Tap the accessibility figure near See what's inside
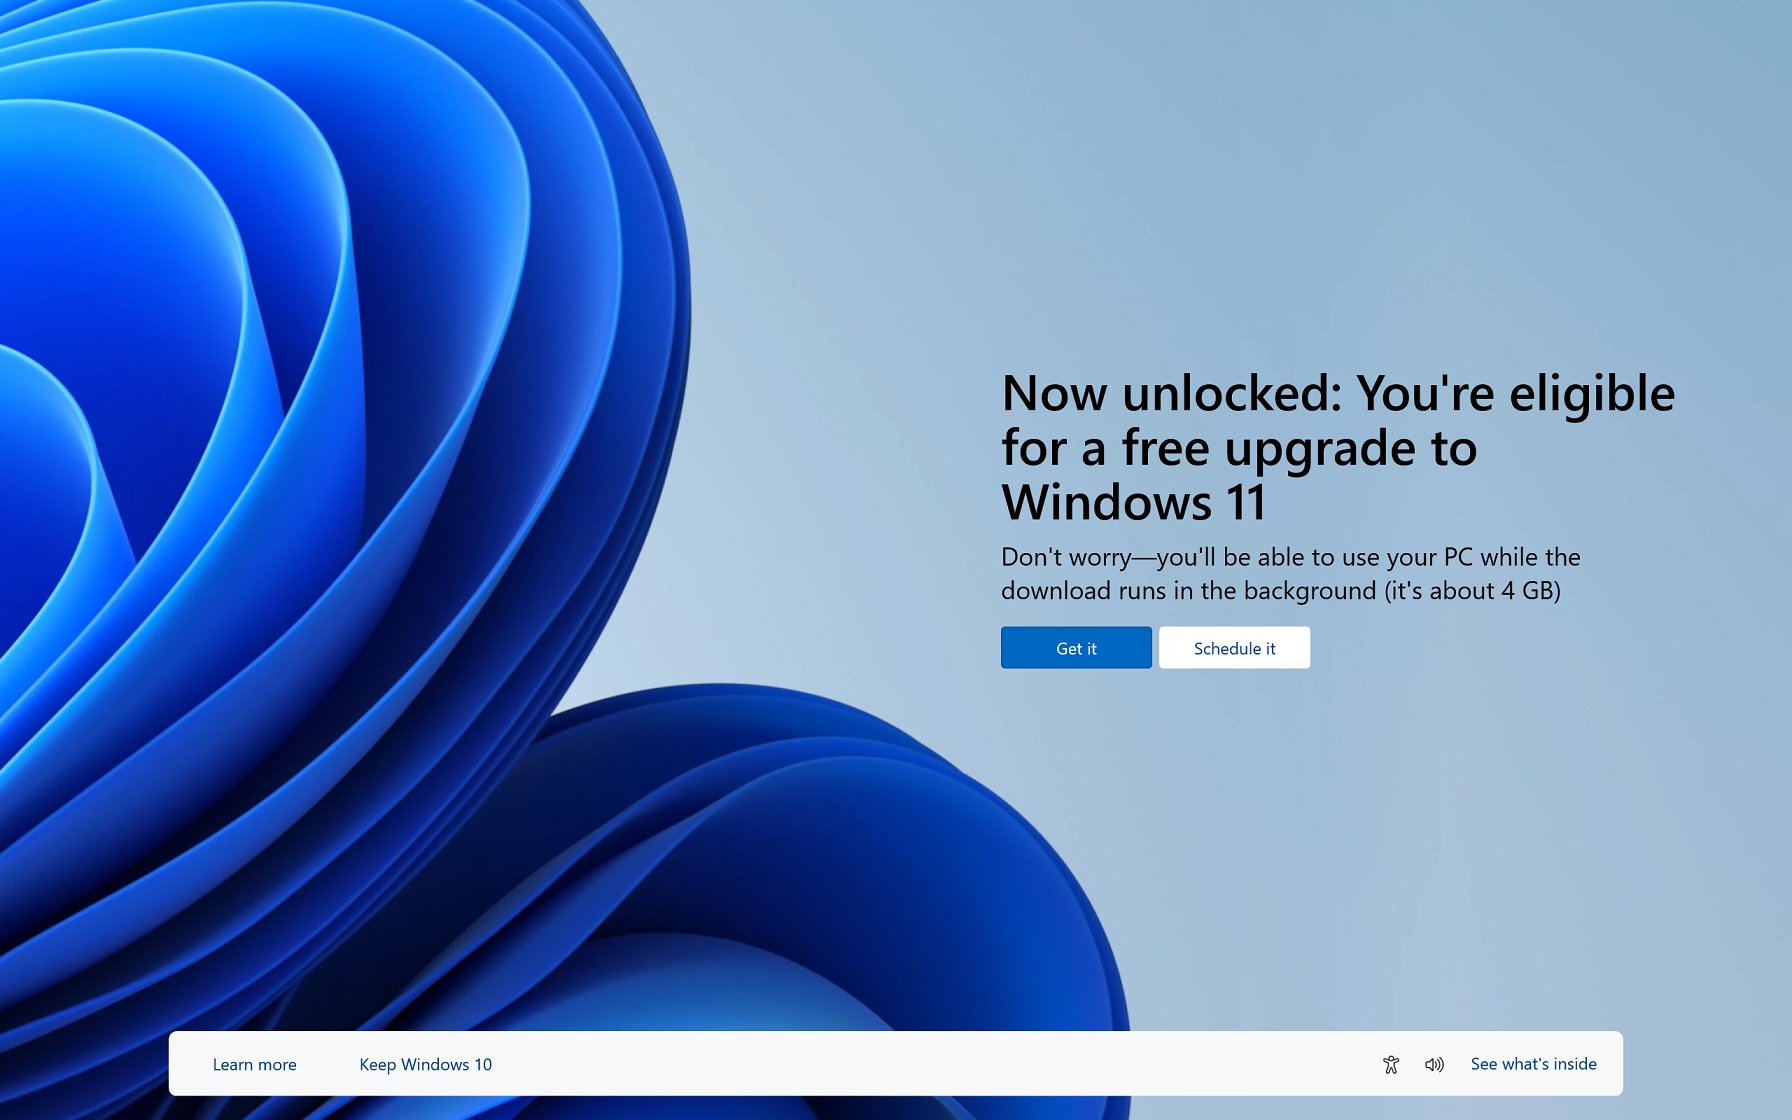This screenshot has height=1120, width=1792. [1390, 1064]
